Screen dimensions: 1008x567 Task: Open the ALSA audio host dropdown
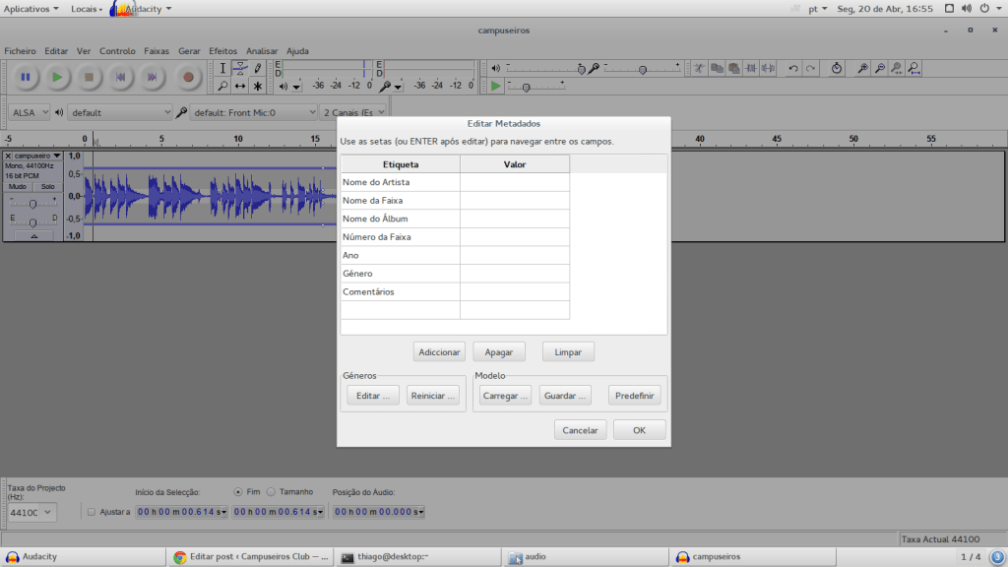(29, 113)
